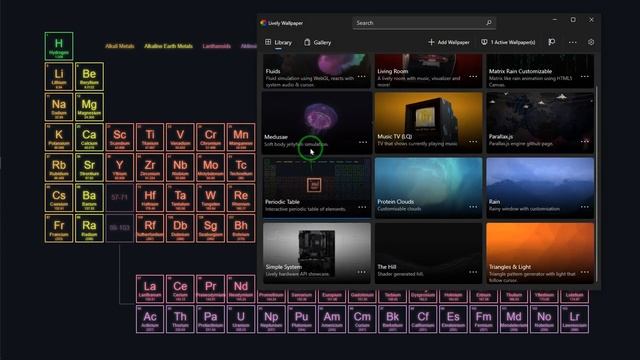640x360 pixels.
Task: Select the Protein Clouds wallpaper thumbnail
Action: (x=428, y=188)
